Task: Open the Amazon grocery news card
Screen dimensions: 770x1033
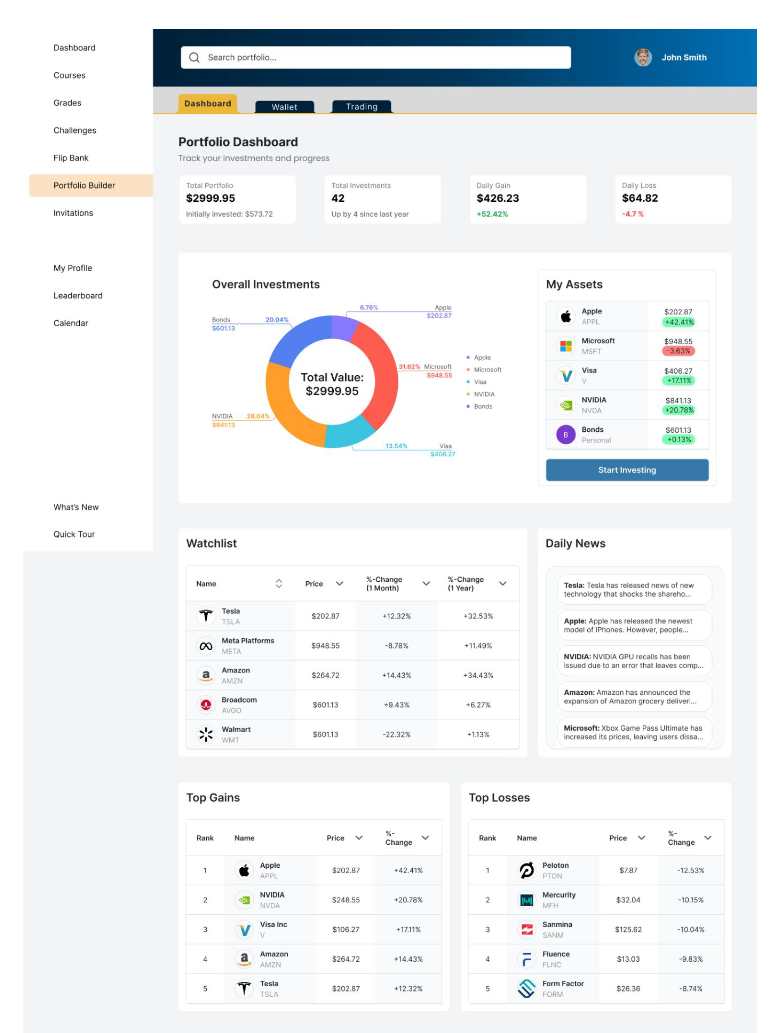Action: [x=635, y=696]
